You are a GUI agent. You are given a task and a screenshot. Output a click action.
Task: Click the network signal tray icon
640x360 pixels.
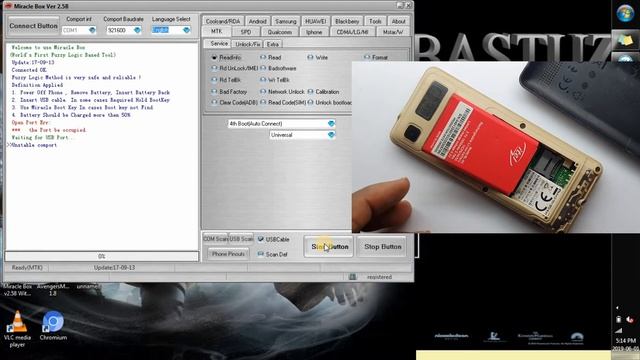(619, 330)
